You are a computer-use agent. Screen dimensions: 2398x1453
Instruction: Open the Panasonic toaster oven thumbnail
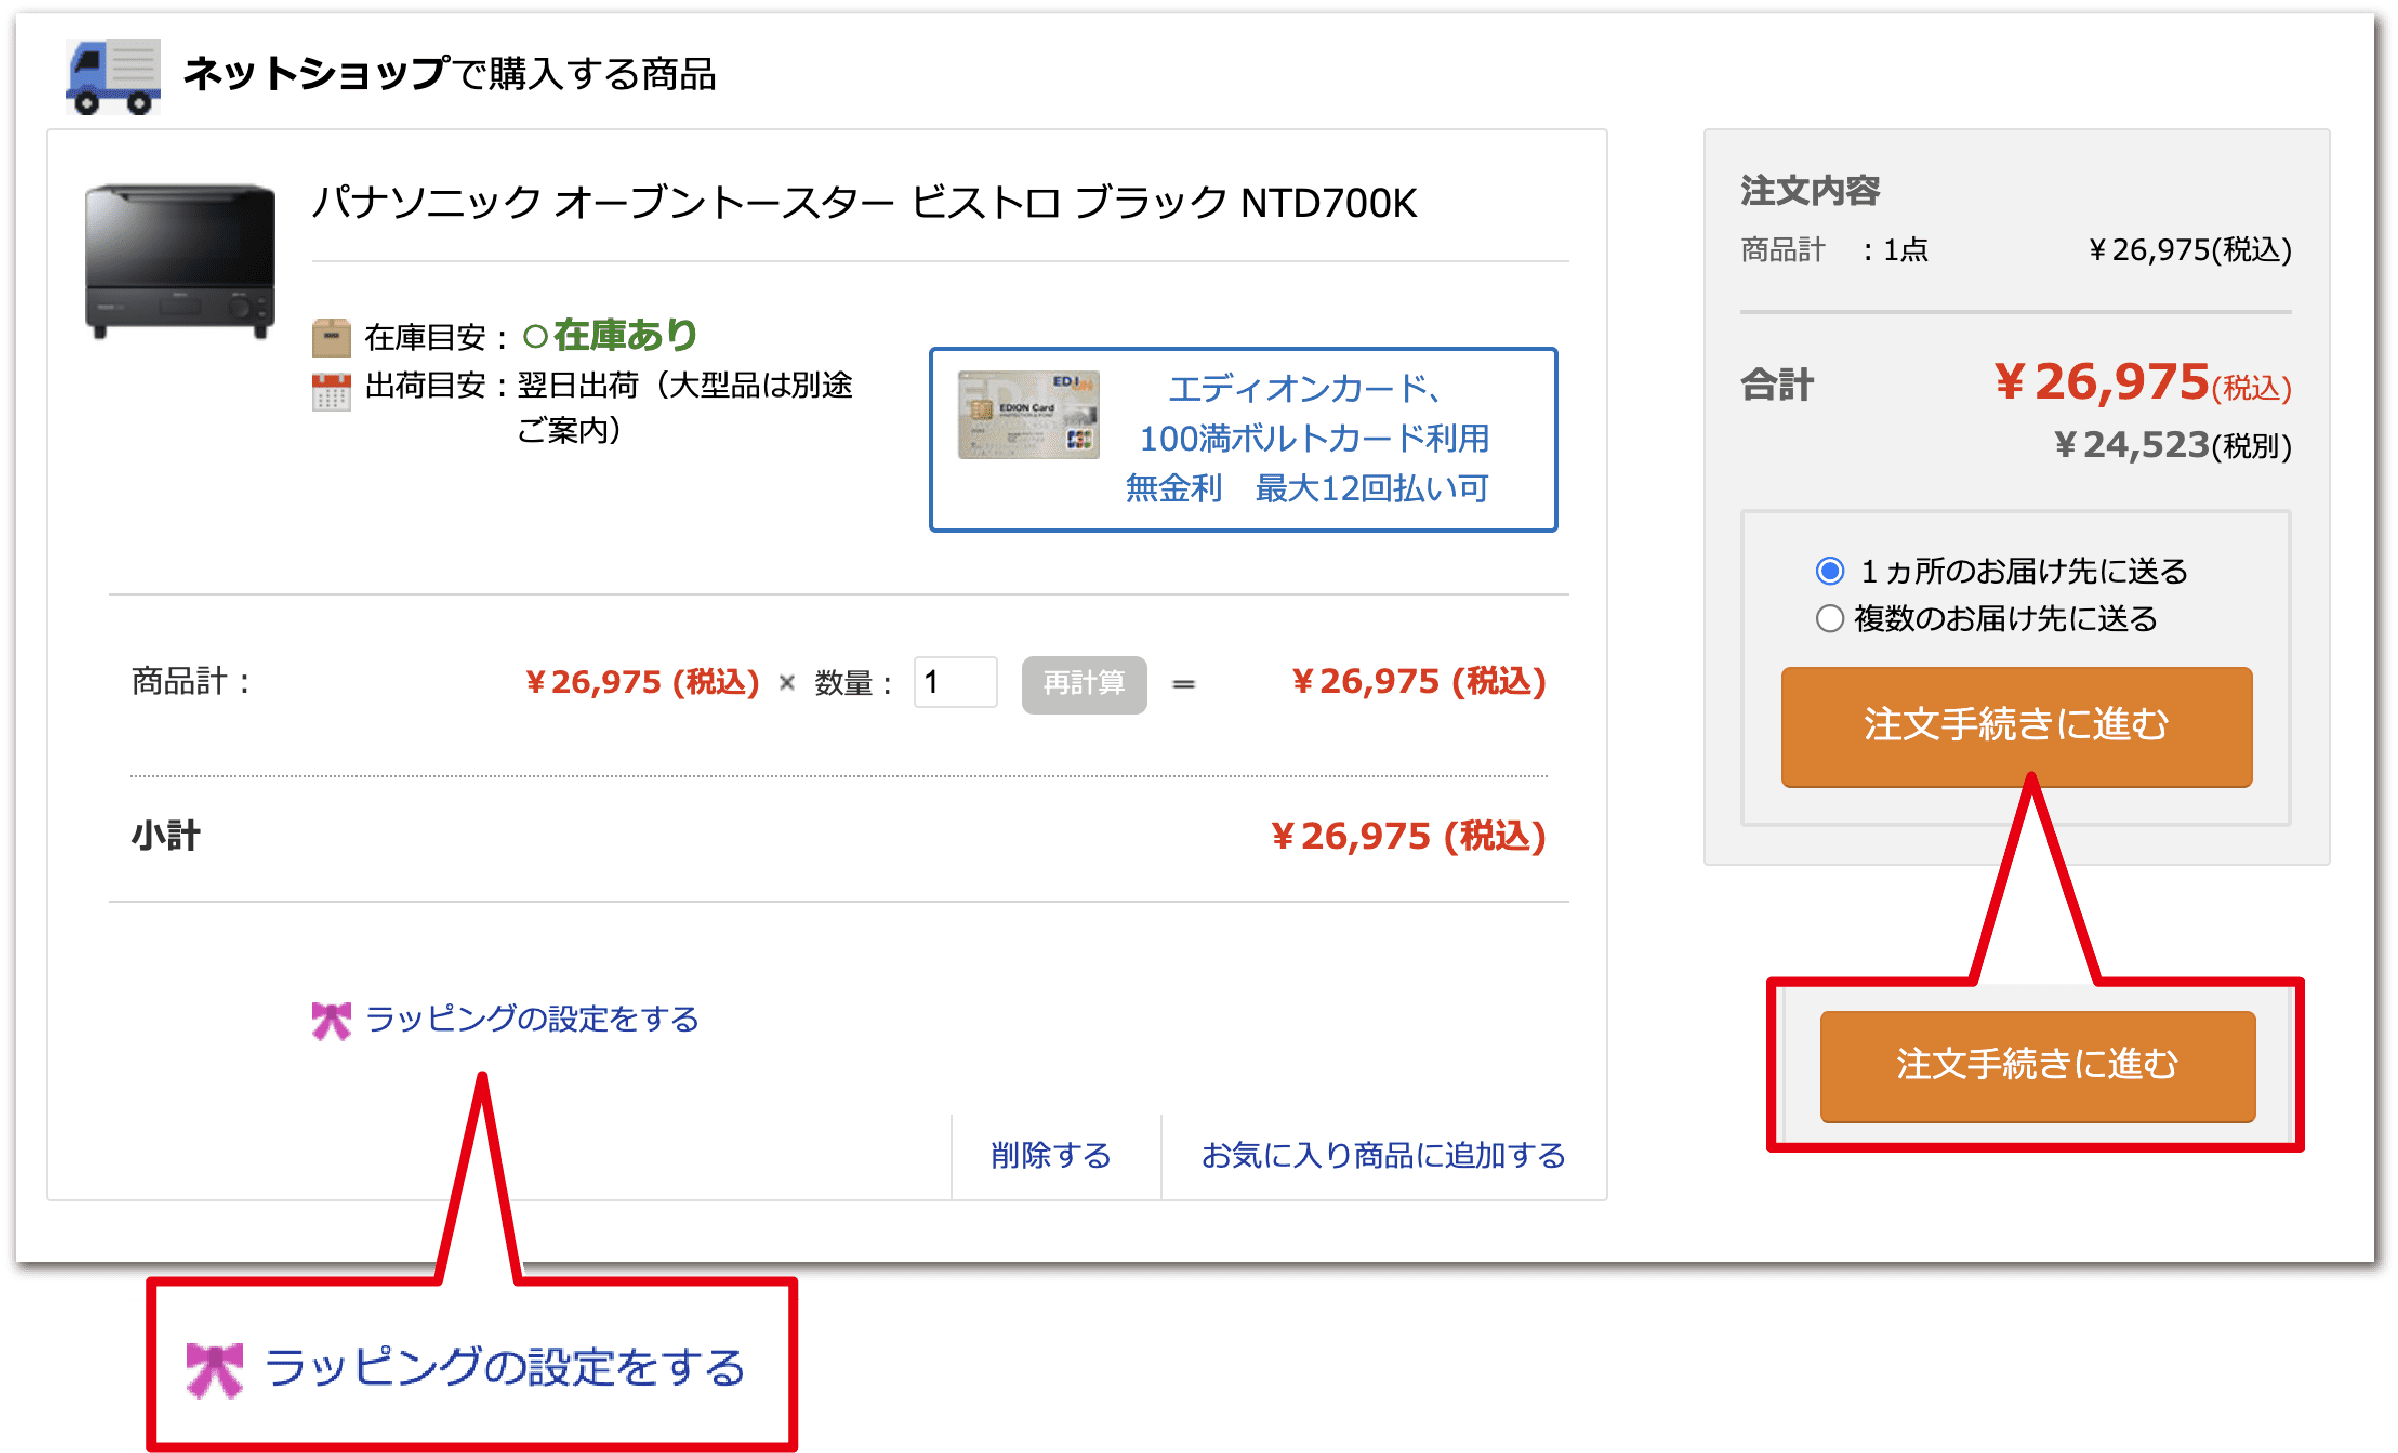(180, 261)
